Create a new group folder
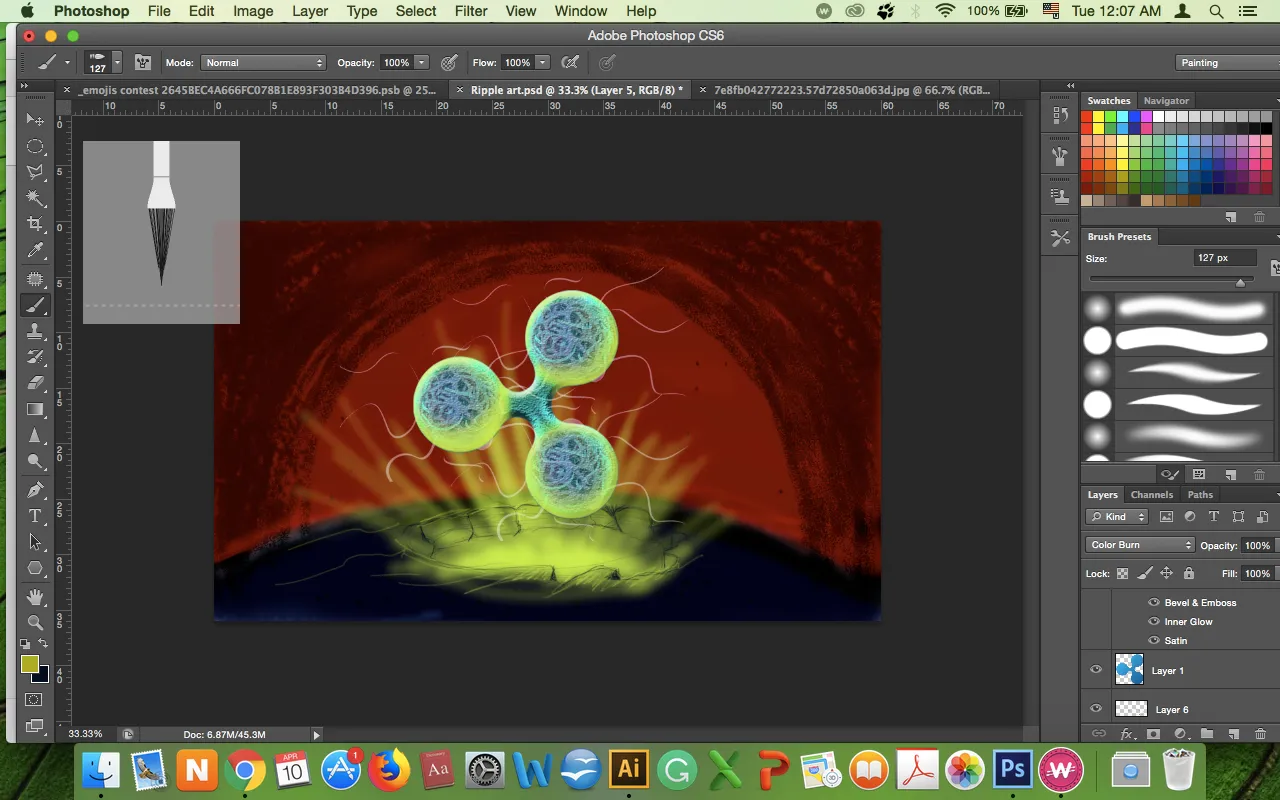 coord(1207,734)
